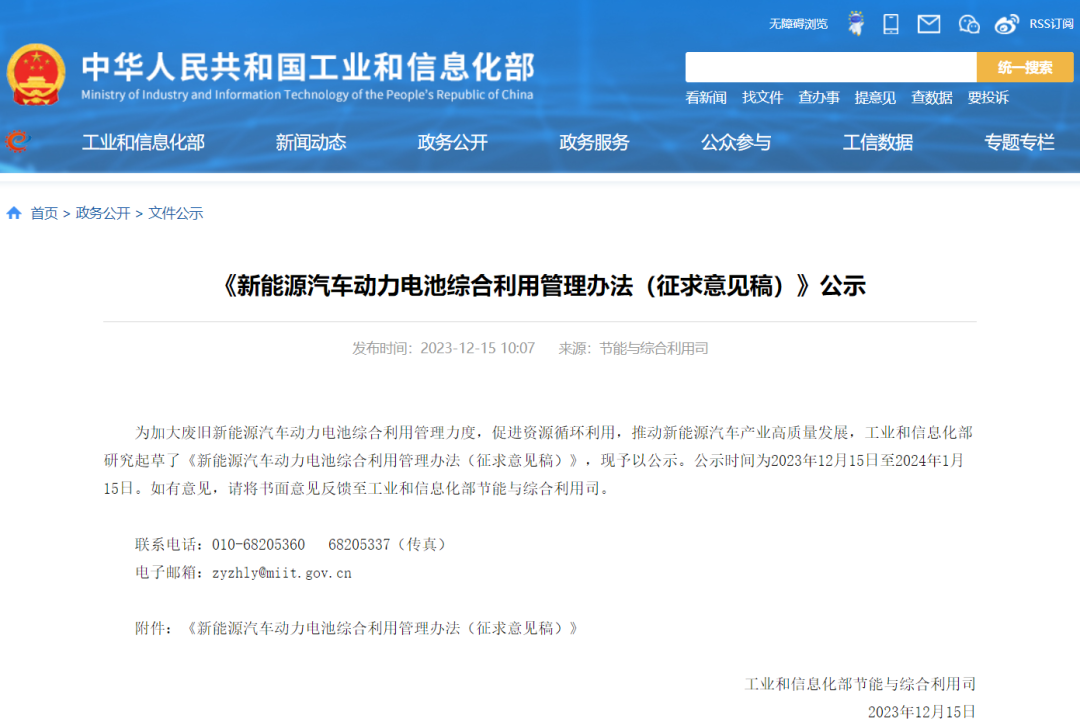Image resolution: width=1080 pixels, height=722 pixels.
Task: Click the phone number 010-68205360
Action: pyautogui.click(x=258, y=544)
